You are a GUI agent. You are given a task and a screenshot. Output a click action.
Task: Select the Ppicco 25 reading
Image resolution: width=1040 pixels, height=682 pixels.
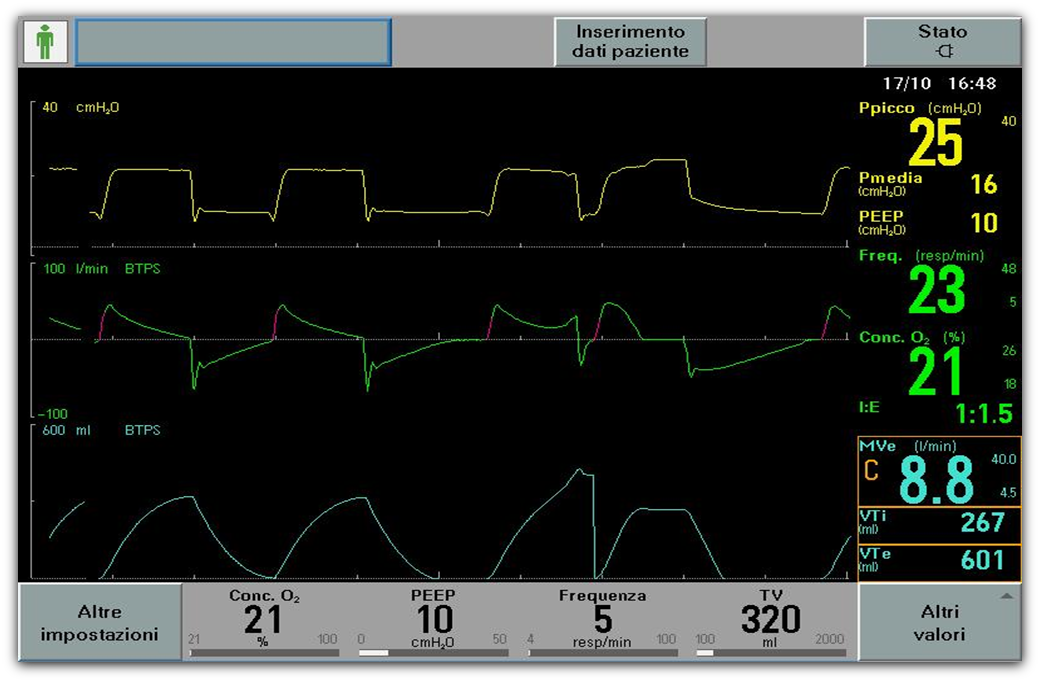935,143
